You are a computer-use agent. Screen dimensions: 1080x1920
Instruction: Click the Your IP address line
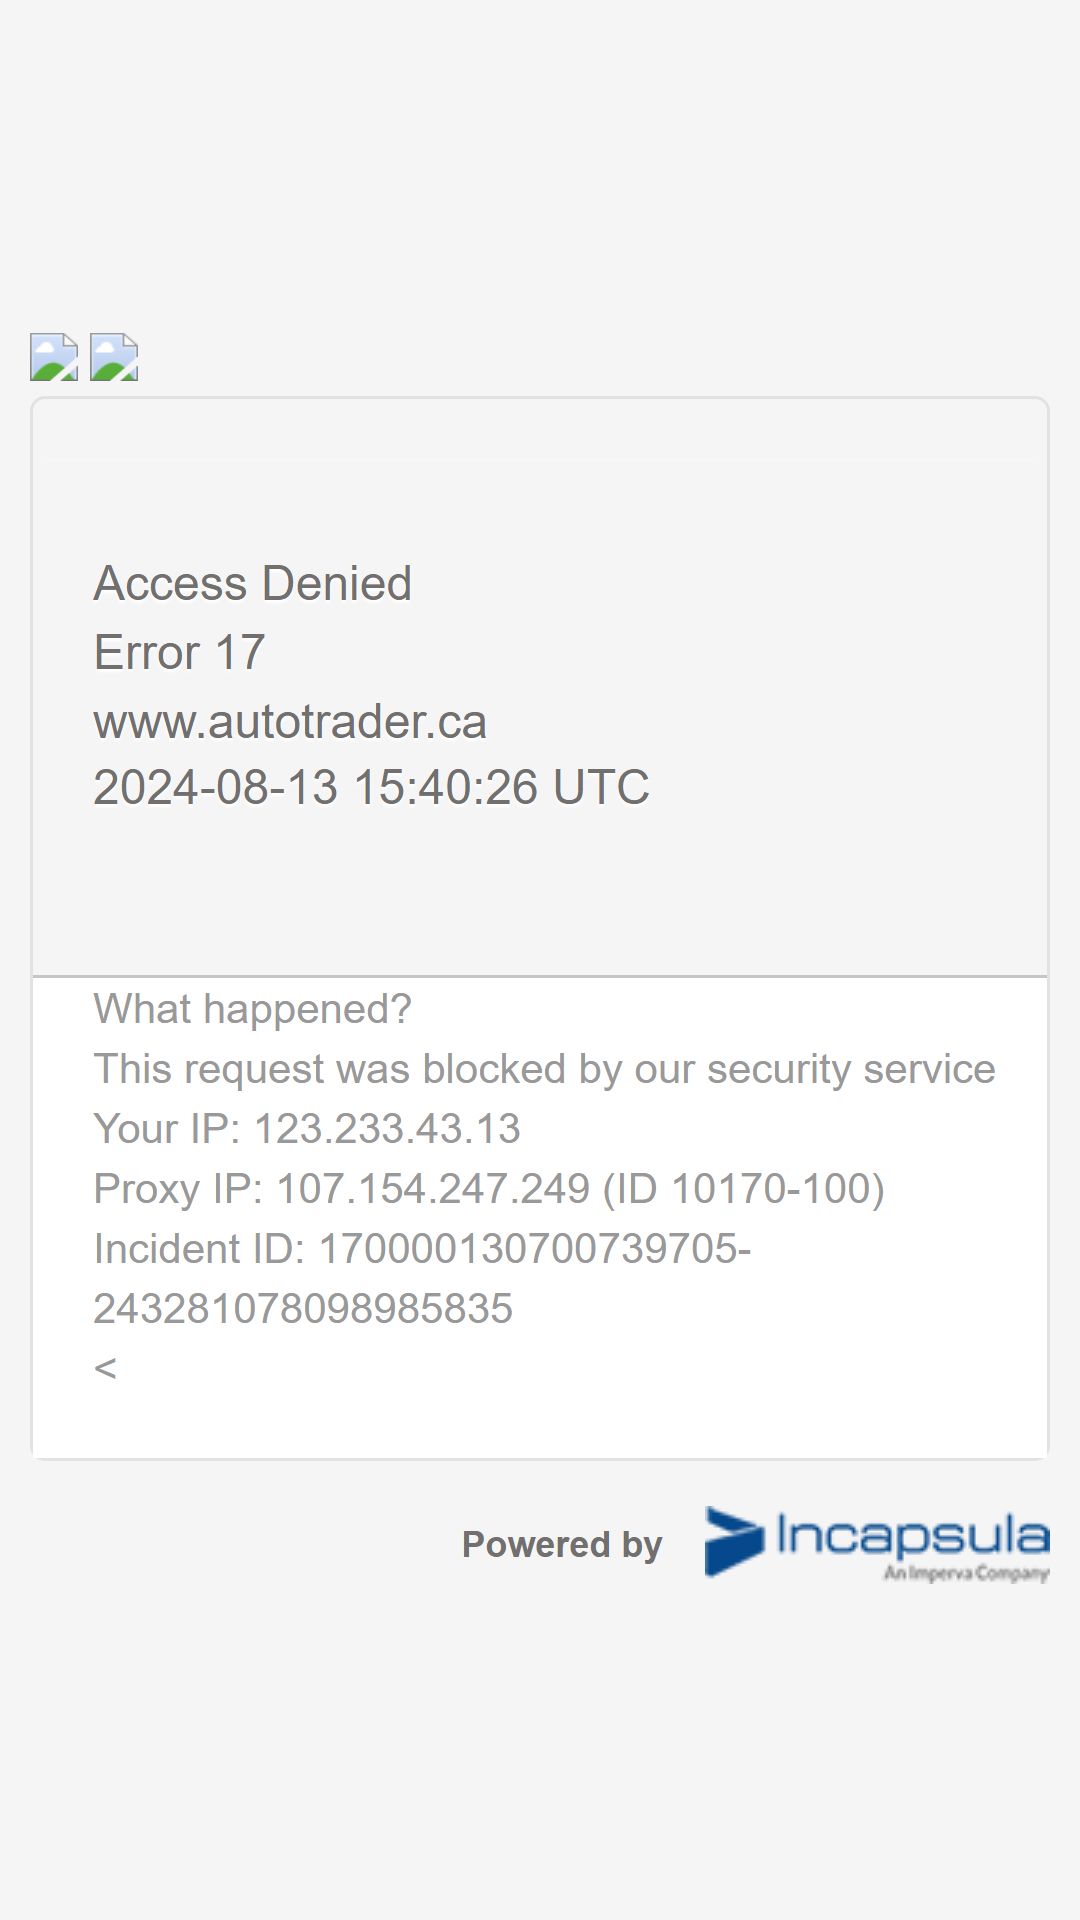tap(307, 1129)
